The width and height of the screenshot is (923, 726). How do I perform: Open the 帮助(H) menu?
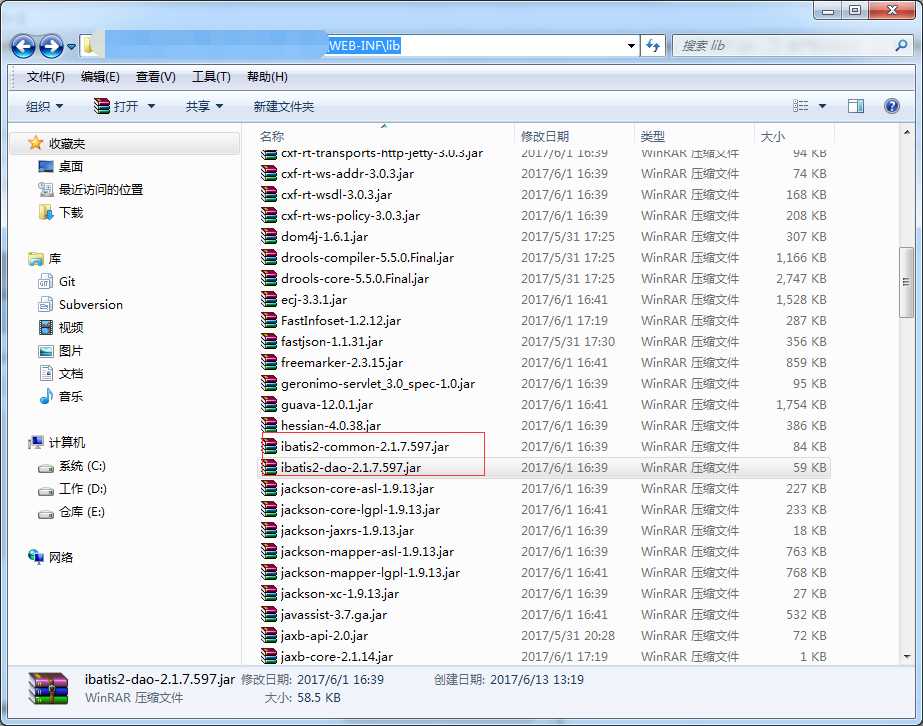pyautogui.click(x=267, y=77)
